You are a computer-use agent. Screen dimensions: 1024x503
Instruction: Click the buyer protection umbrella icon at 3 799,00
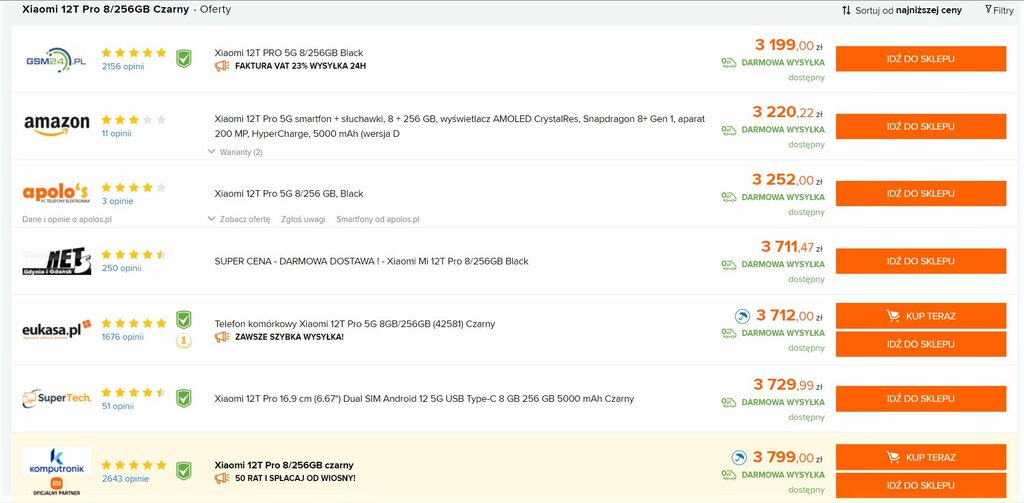[739, 457]
